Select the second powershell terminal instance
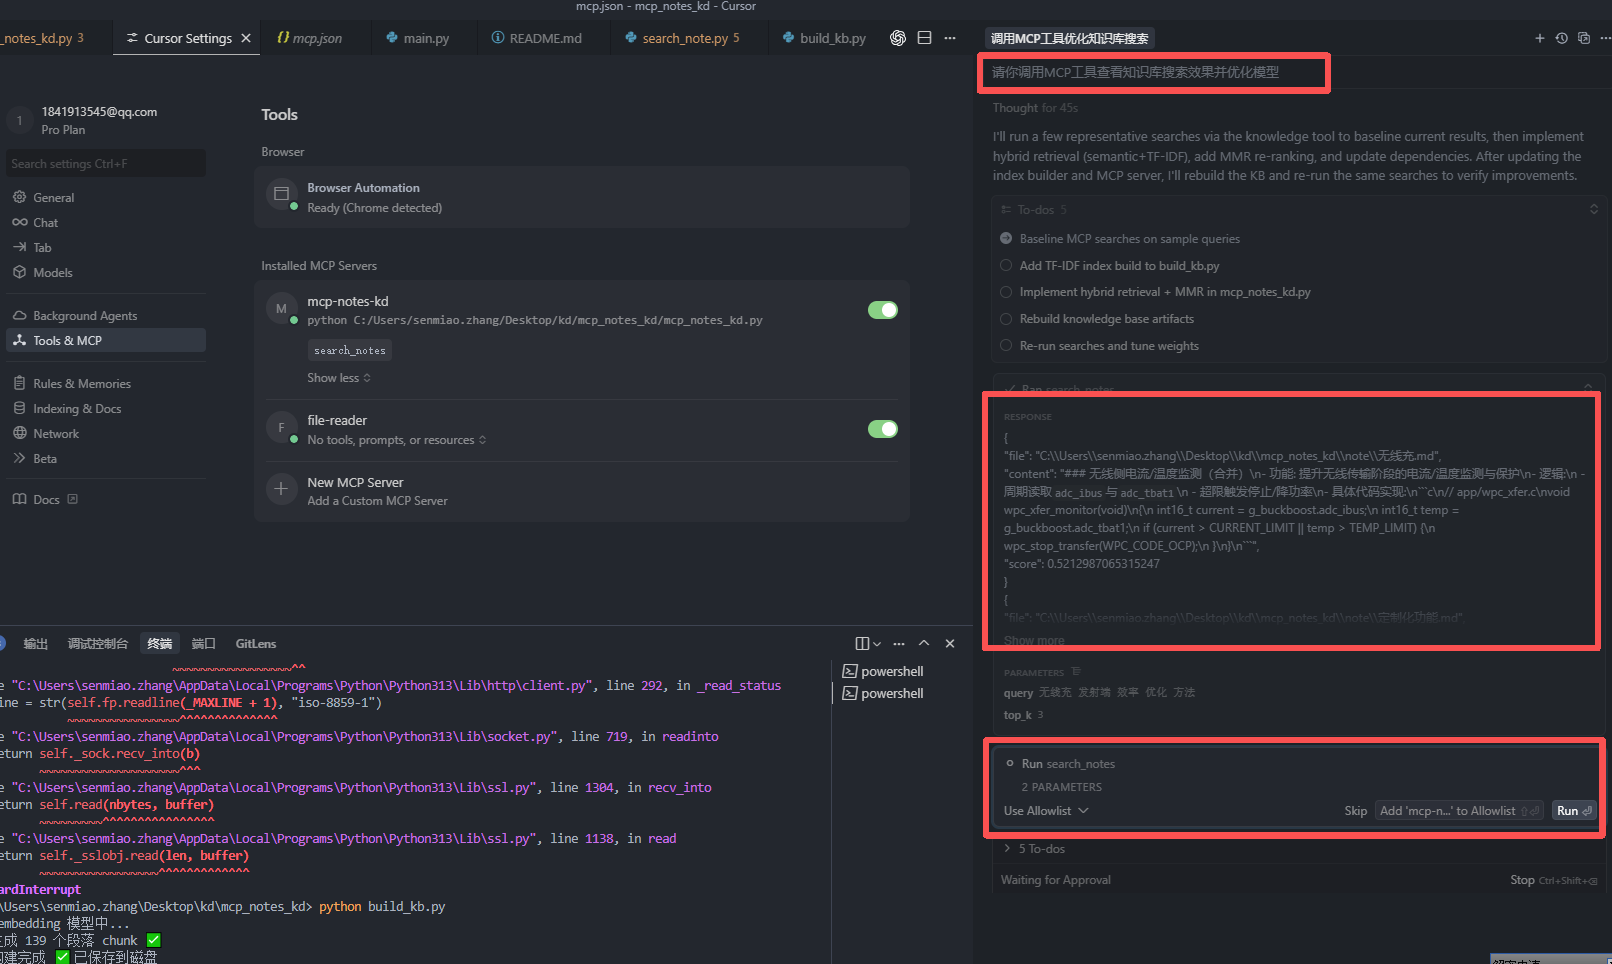Viewport: 1612px width, 964px height. tap(883, 693)
